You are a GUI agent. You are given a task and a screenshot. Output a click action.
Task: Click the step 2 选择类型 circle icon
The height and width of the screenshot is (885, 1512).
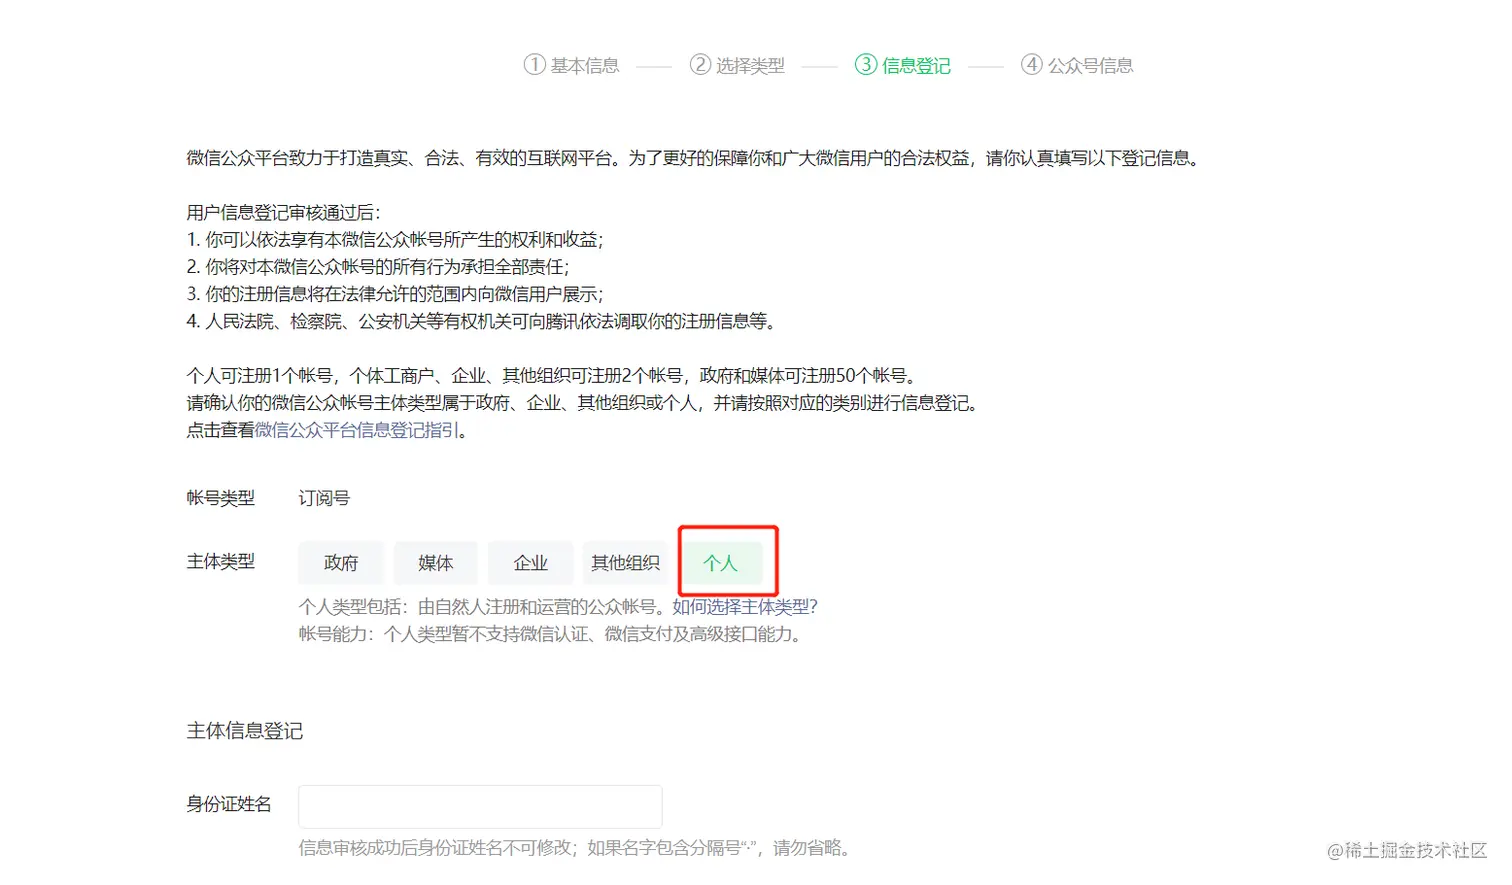pos(700,64)
